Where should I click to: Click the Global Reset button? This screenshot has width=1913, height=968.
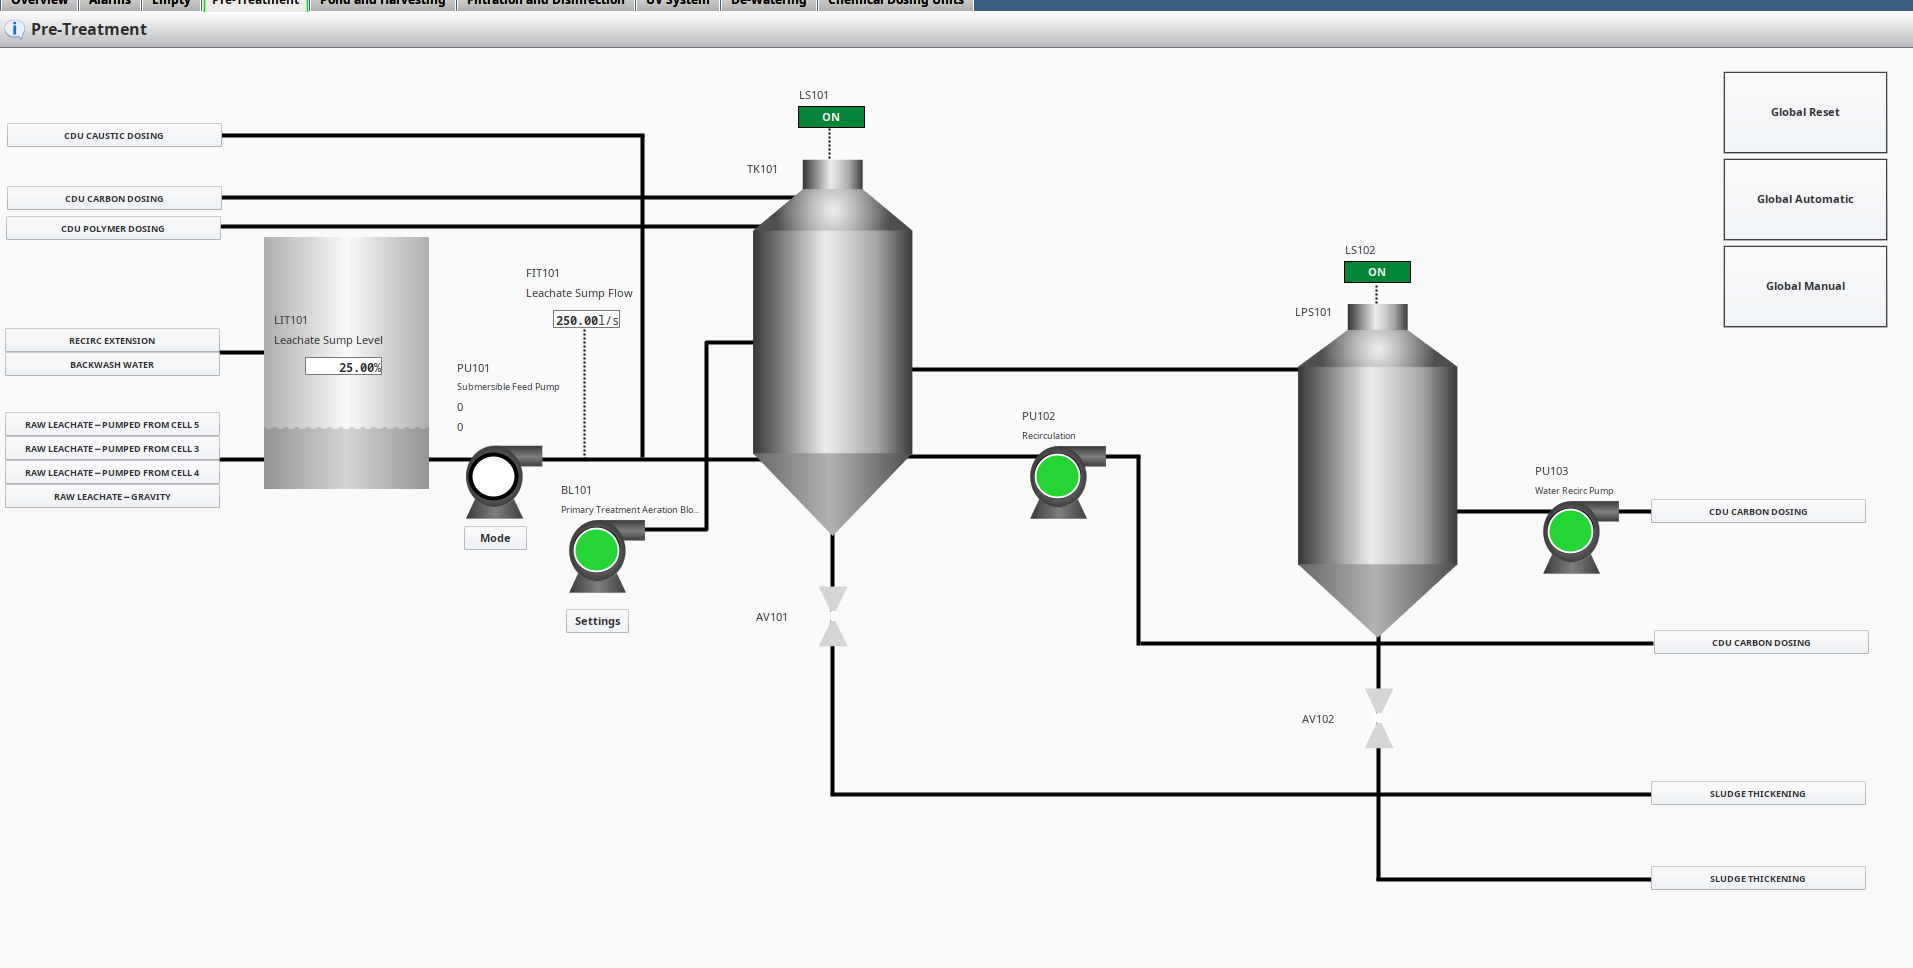point(1805,112)
